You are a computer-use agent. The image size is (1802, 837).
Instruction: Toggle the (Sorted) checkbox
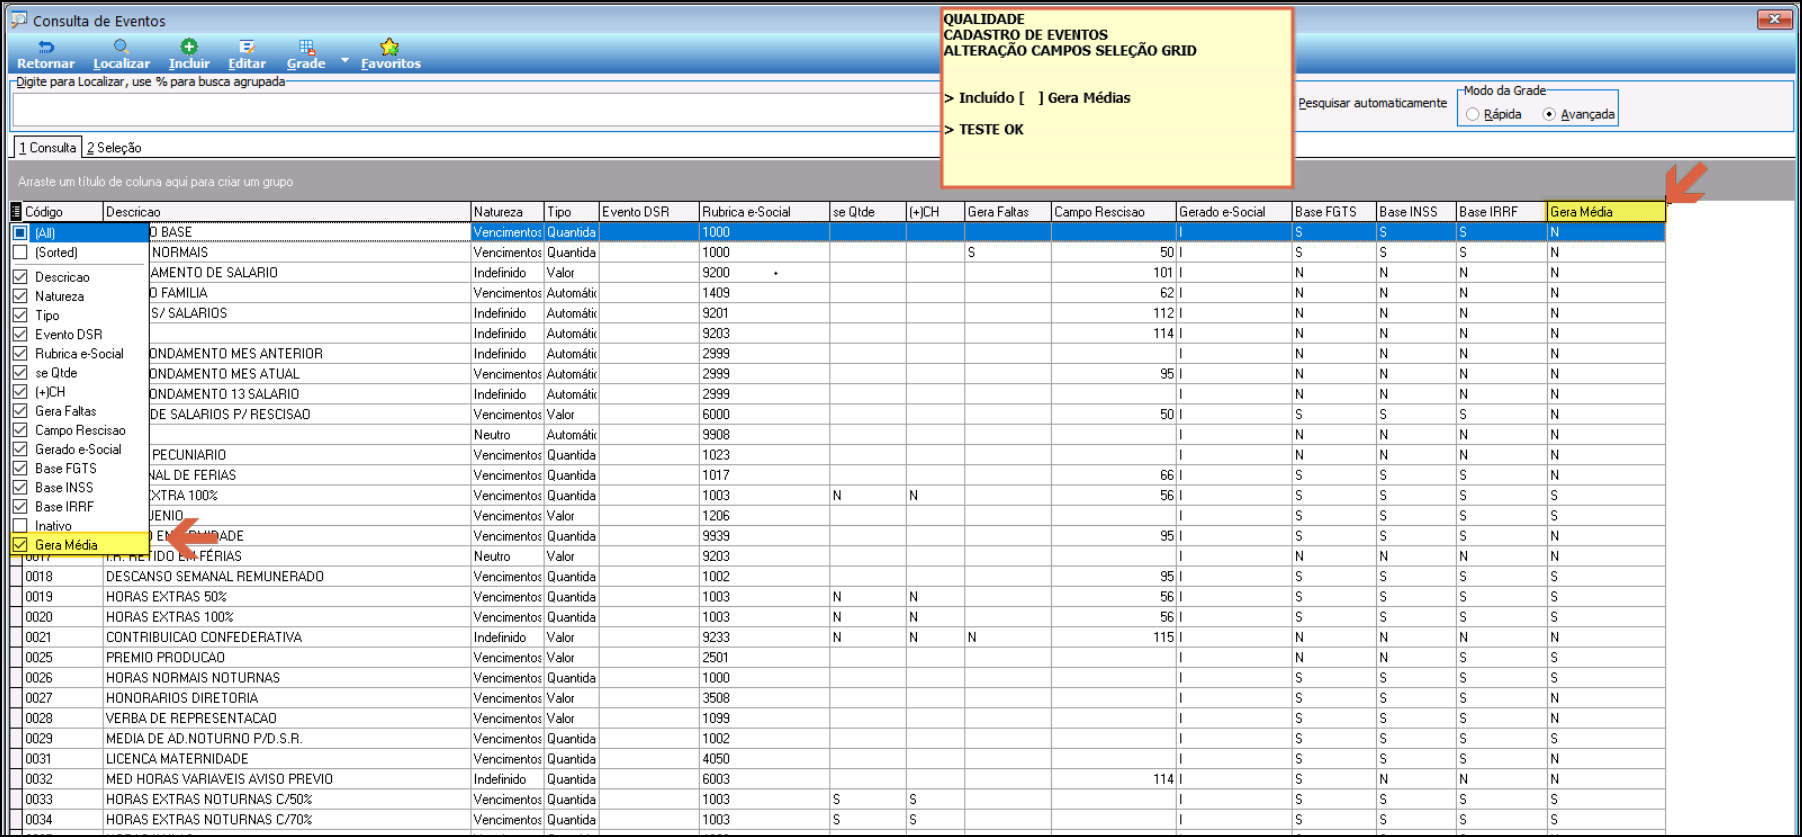click(20, 253)
